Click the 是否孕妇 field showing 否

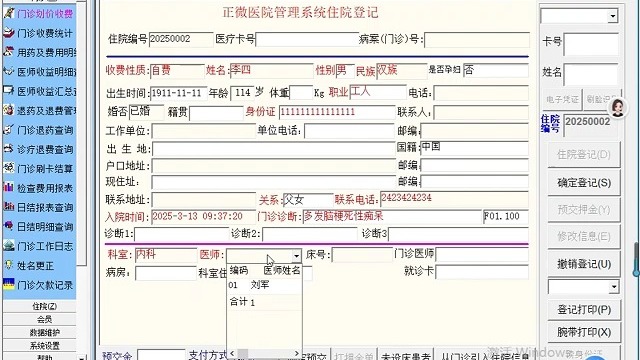[x=496, y=70]
